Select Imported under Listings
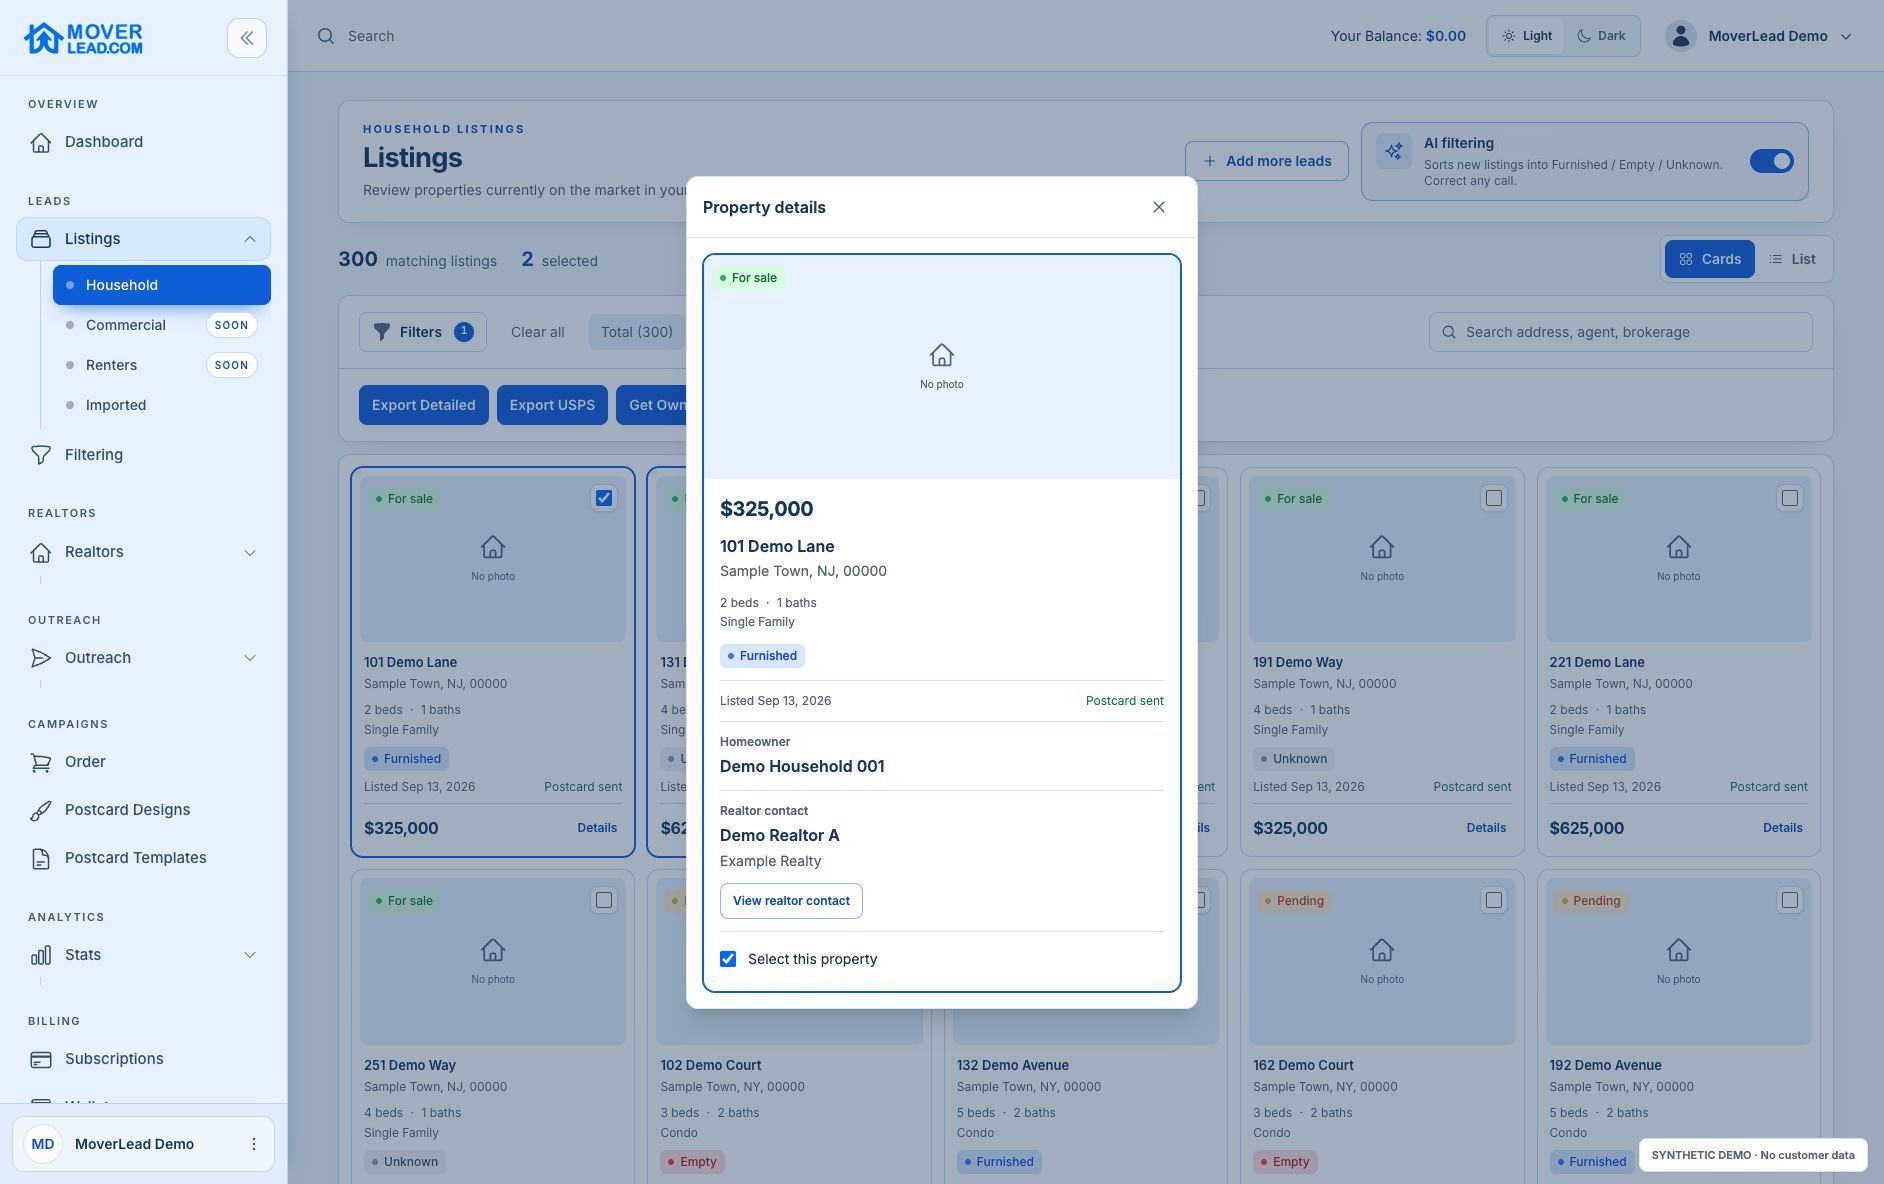This screenshot has width=1884, height=1184. point(116,405)
